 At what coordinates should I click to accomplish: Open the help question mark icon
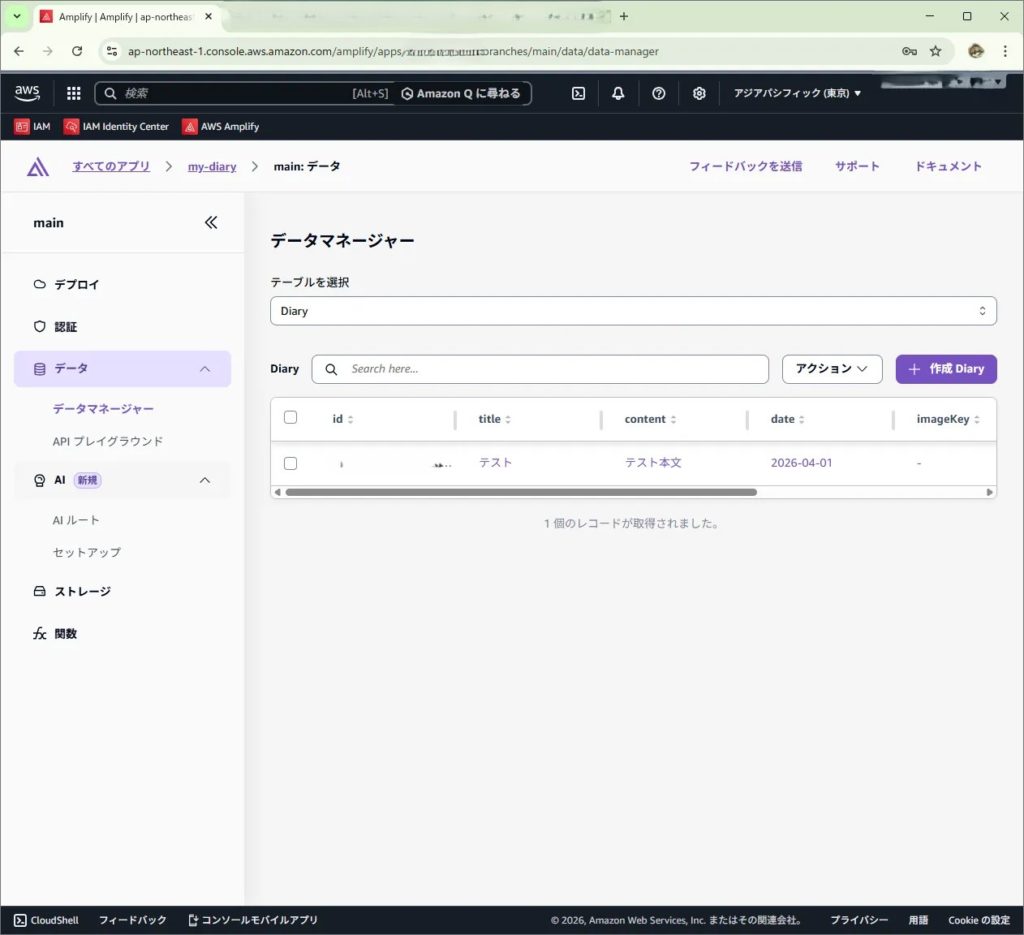pos(658,93)
